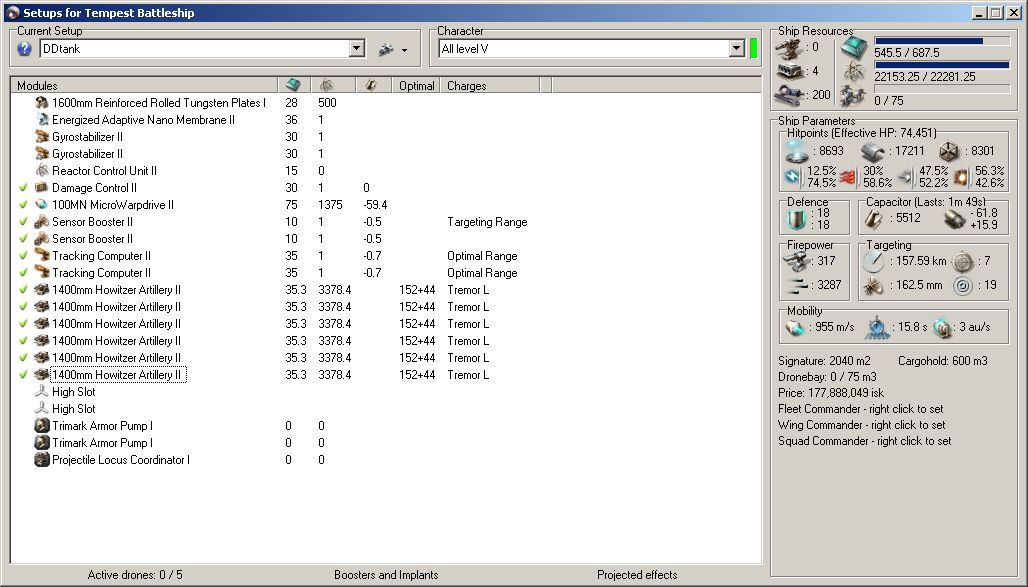Click the Projectile Locus Coordinator I icon
The height and width of the screenshot is (587, 1028).
tap(42, 460)
